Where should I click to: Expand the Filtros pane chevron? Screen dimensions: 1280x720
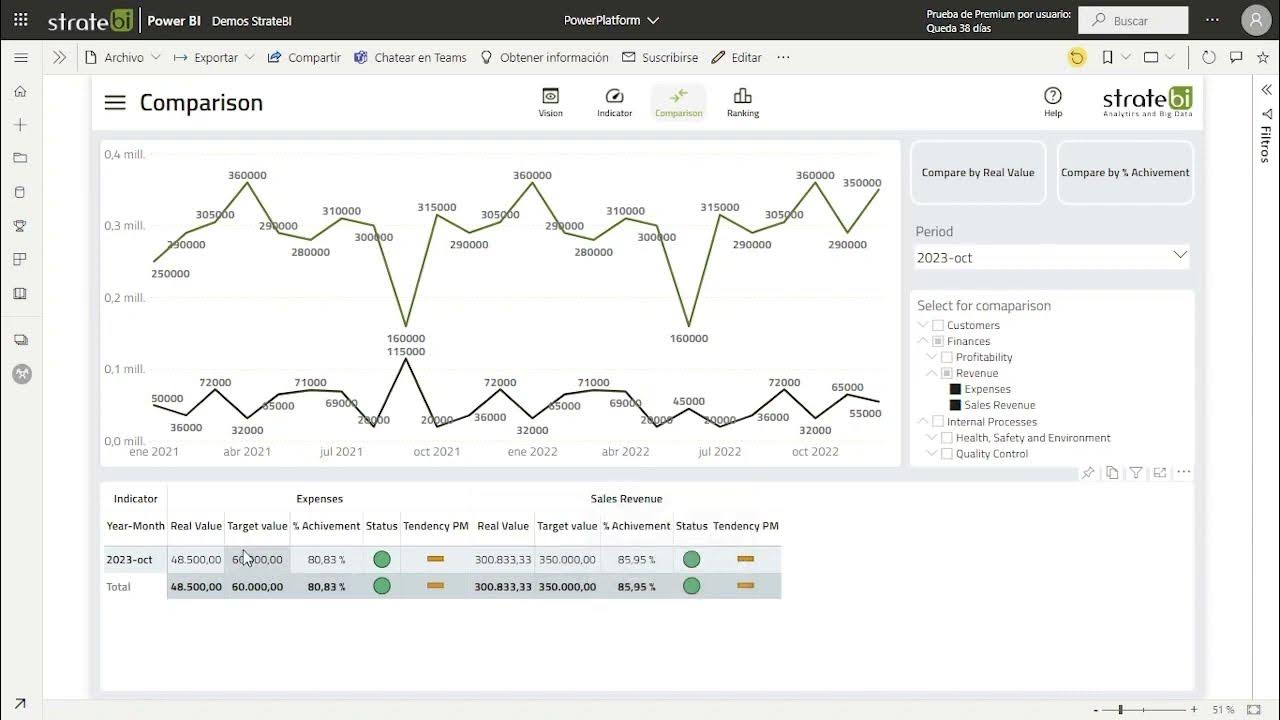click(1265, 90)
